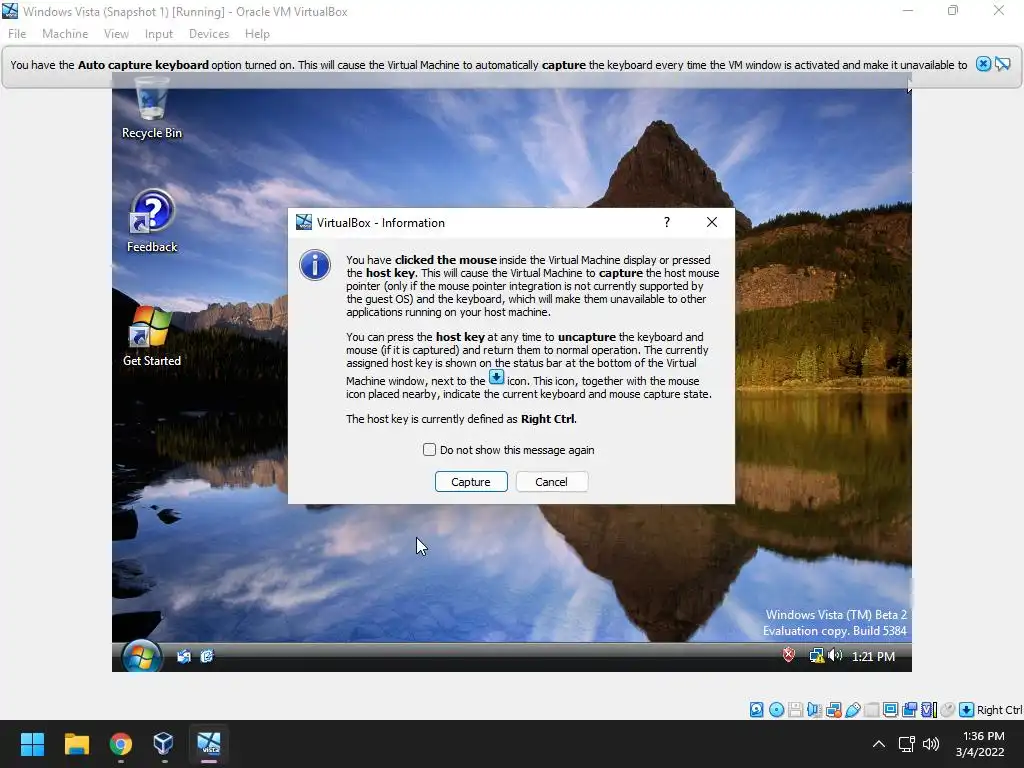Click the display indicator icon
Screen dimensions: 1024x768
(890, 710)
